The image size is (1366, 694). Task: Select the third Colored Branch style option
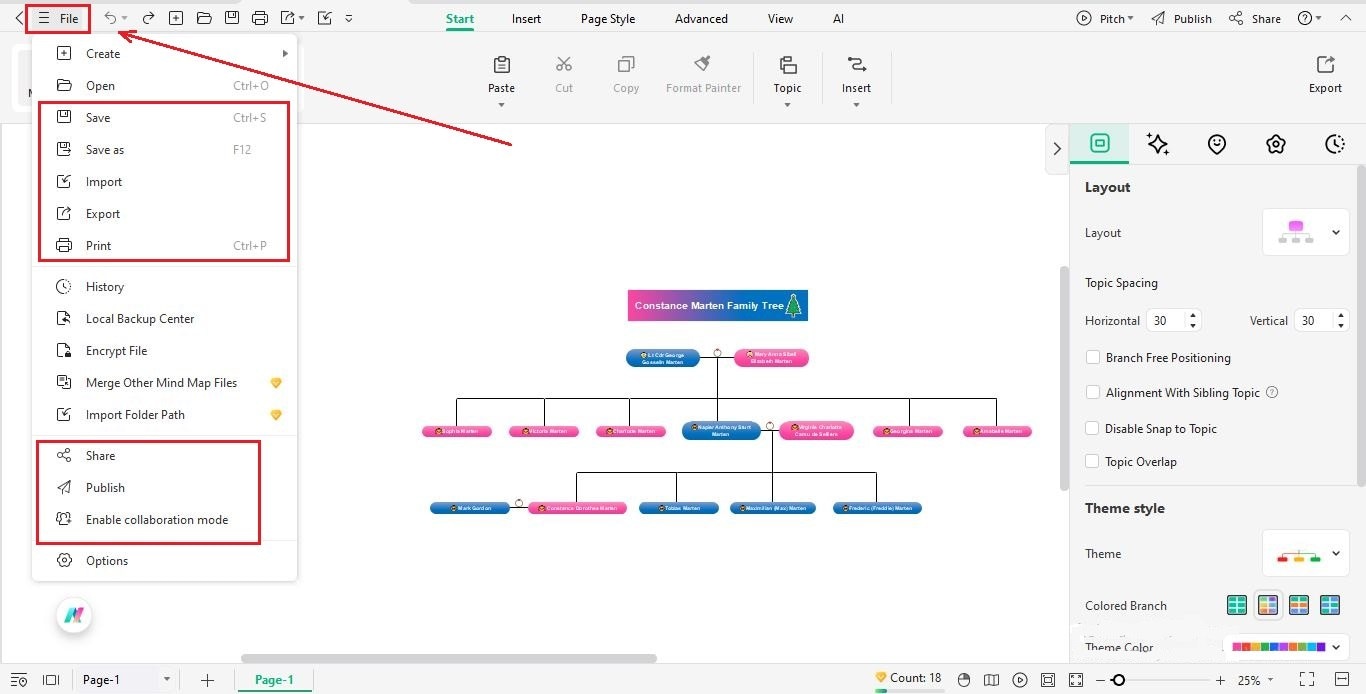click(1299, 605)
